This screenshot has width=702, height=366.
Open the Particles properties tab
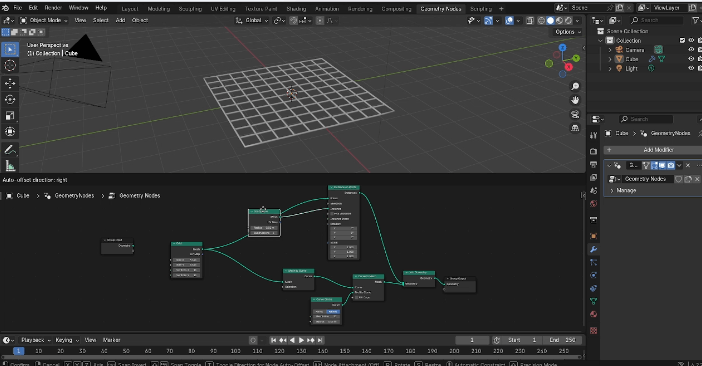pyautogui.click(x=594, y=262)
